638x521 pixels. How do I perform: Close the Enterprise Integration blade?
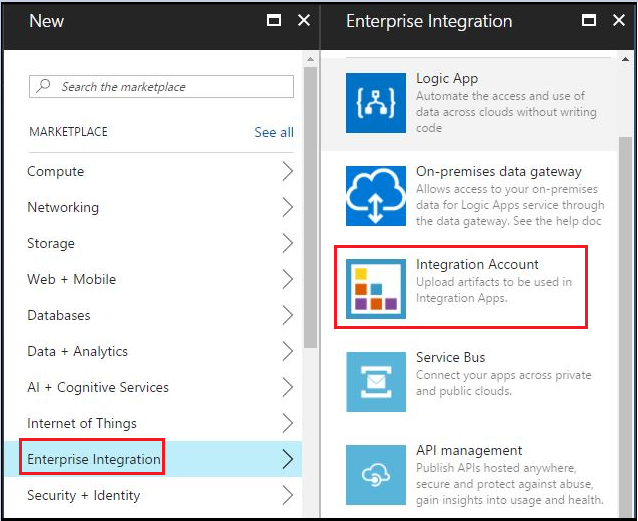tap(619, 20)
